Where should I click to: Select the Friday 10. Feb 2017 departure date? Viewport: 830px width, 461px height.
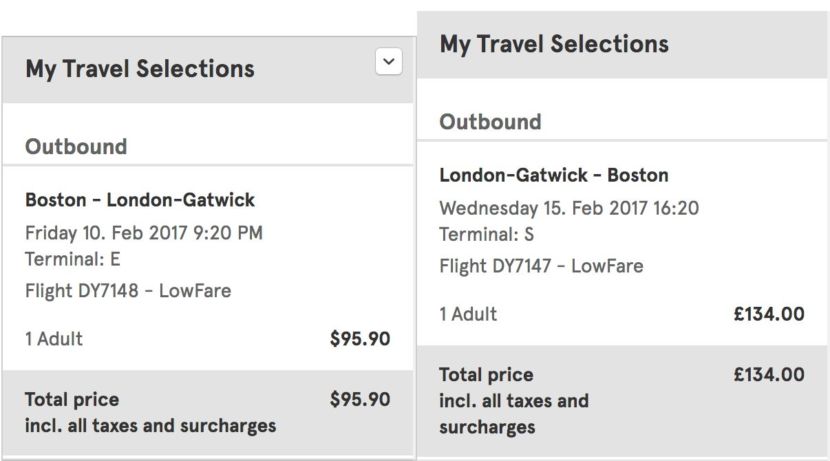(144, 234)
